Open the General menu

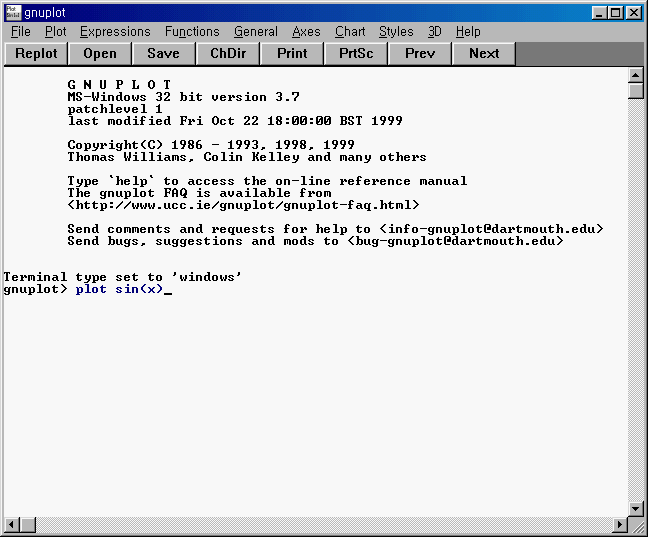pos(256,32)
